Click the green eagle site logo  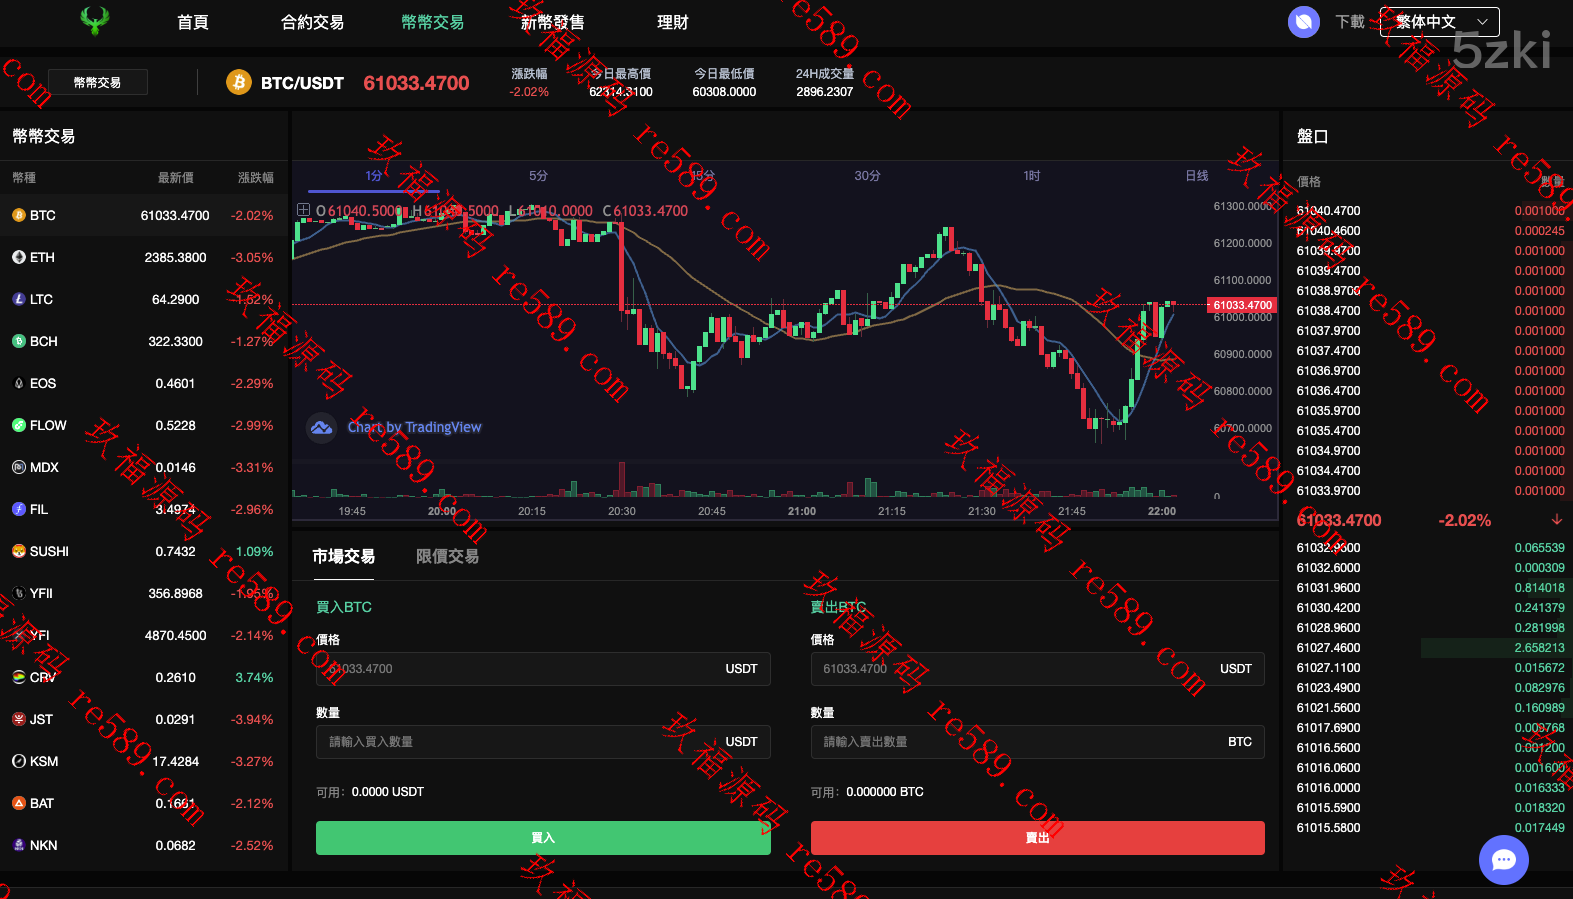click(95, 21)
